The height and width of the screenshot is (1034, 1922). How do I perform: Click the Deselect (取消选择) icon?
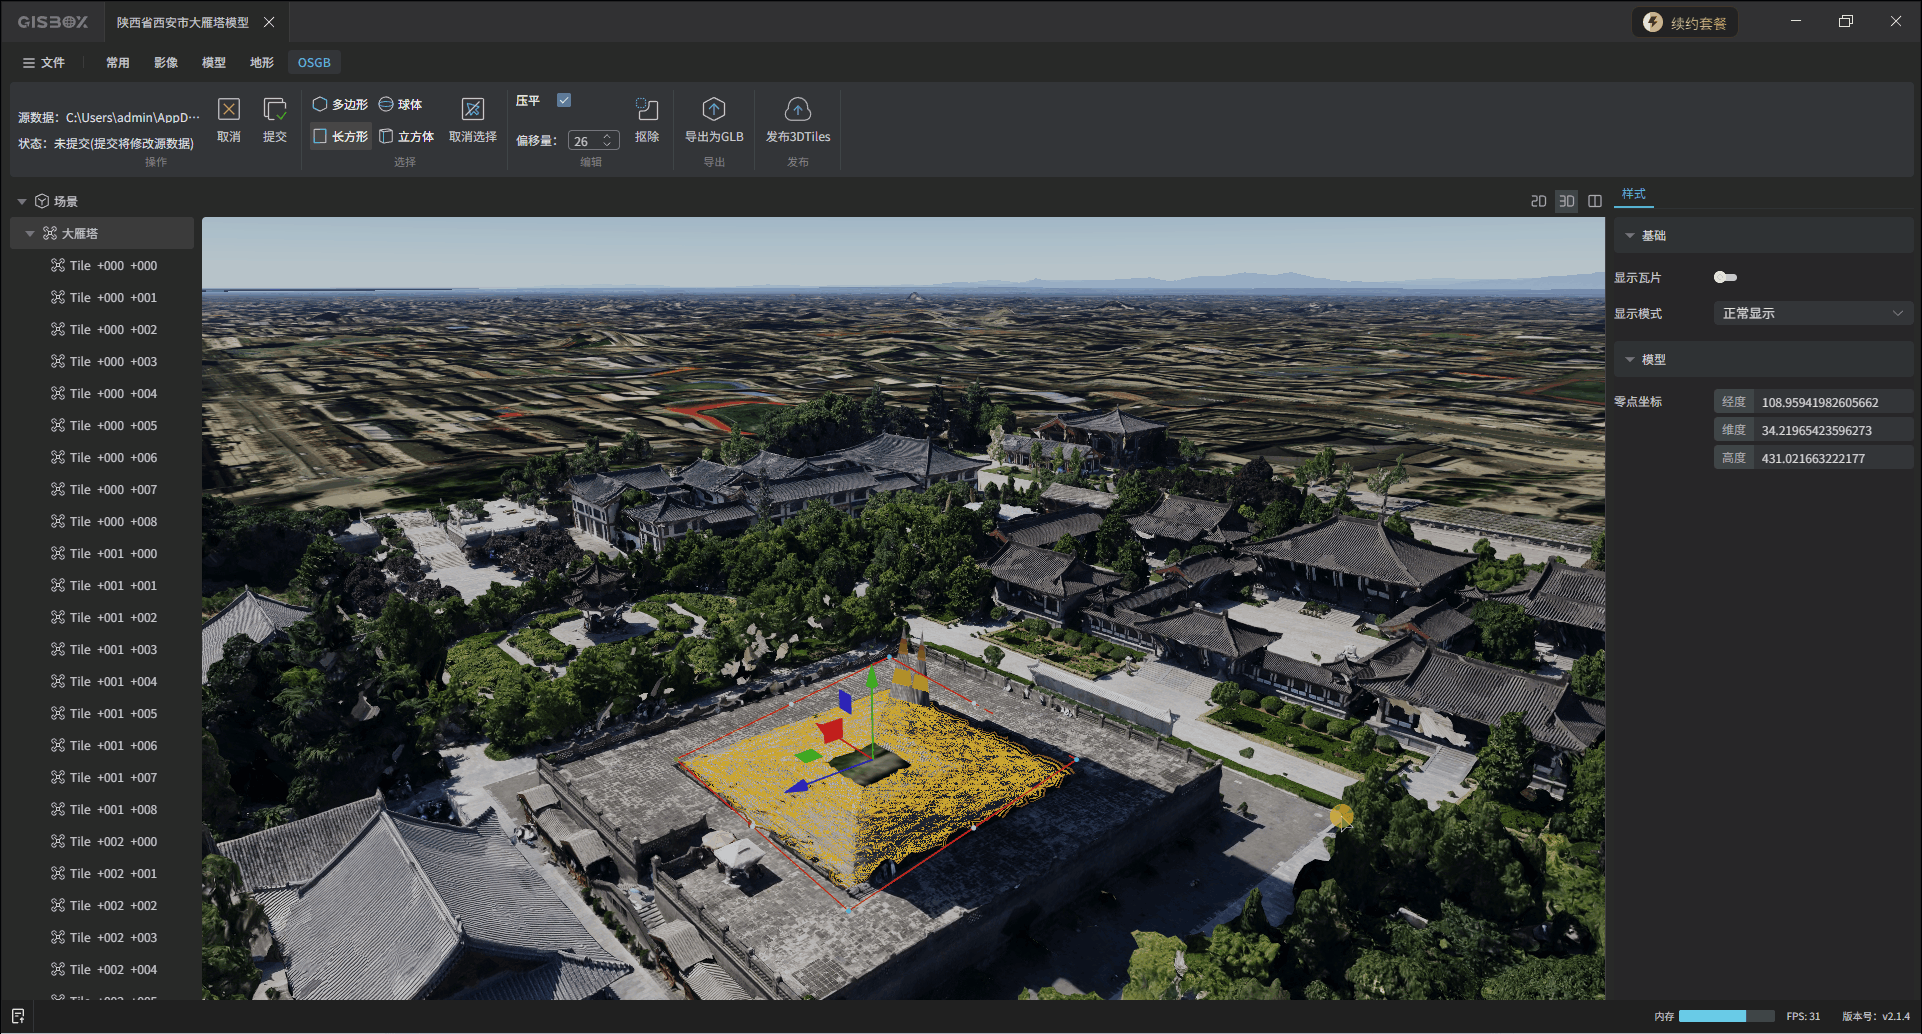472,110
